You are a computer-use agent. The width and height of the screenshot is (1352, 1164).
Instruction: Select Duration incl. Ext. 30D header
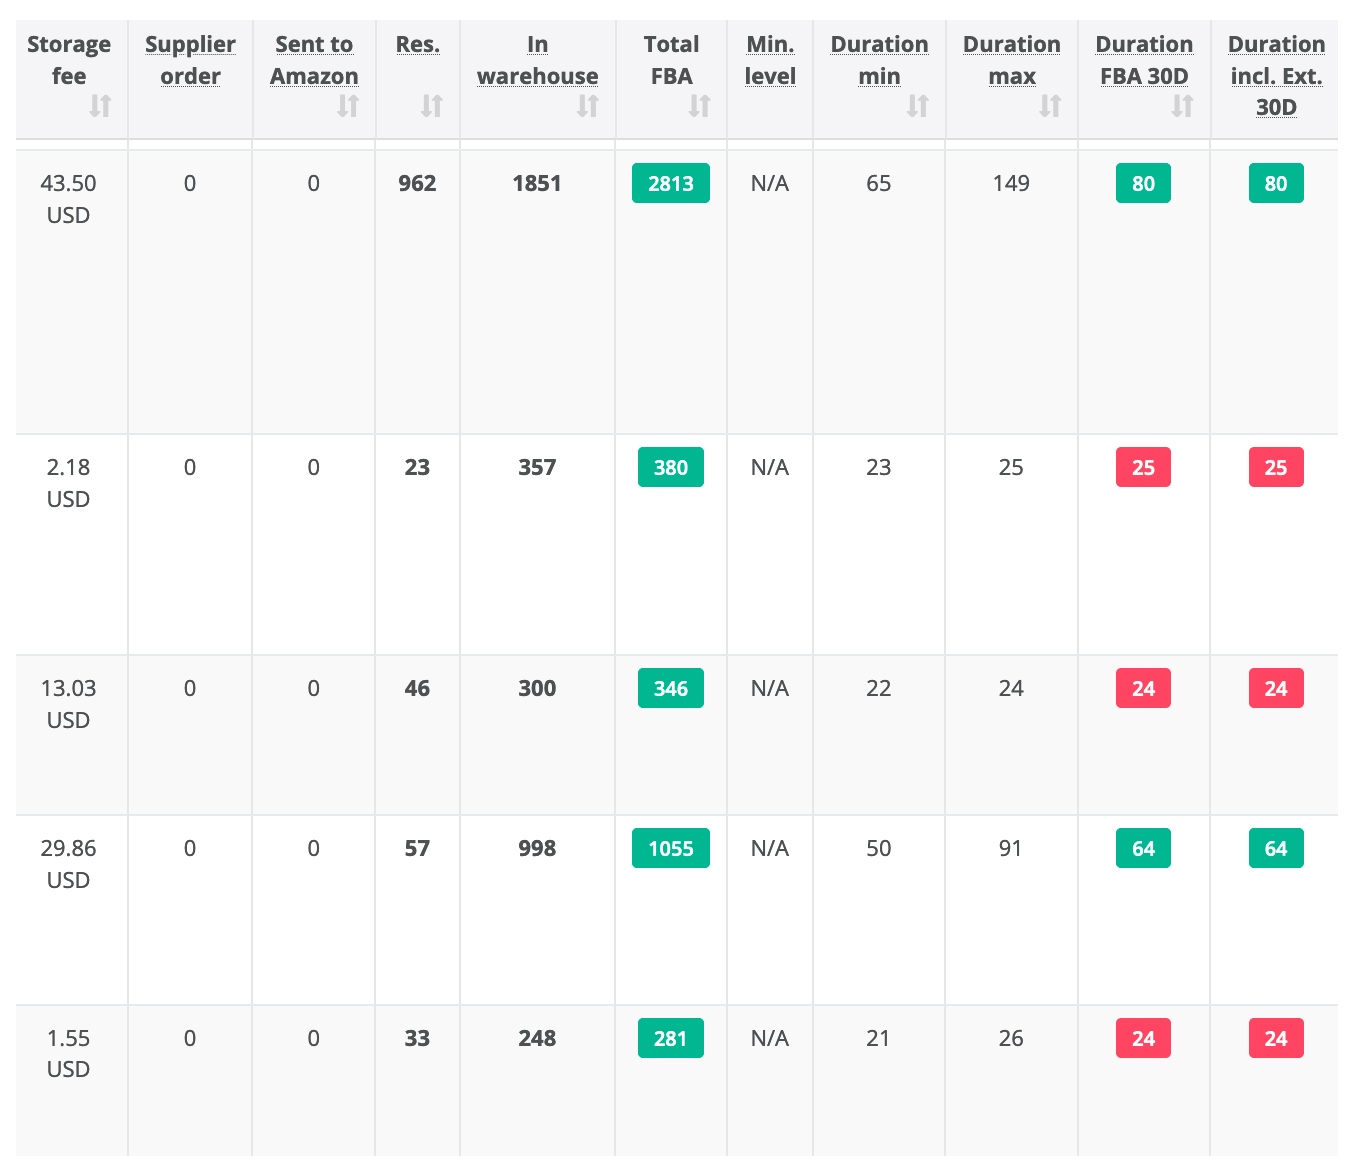tap(1276, 75)
